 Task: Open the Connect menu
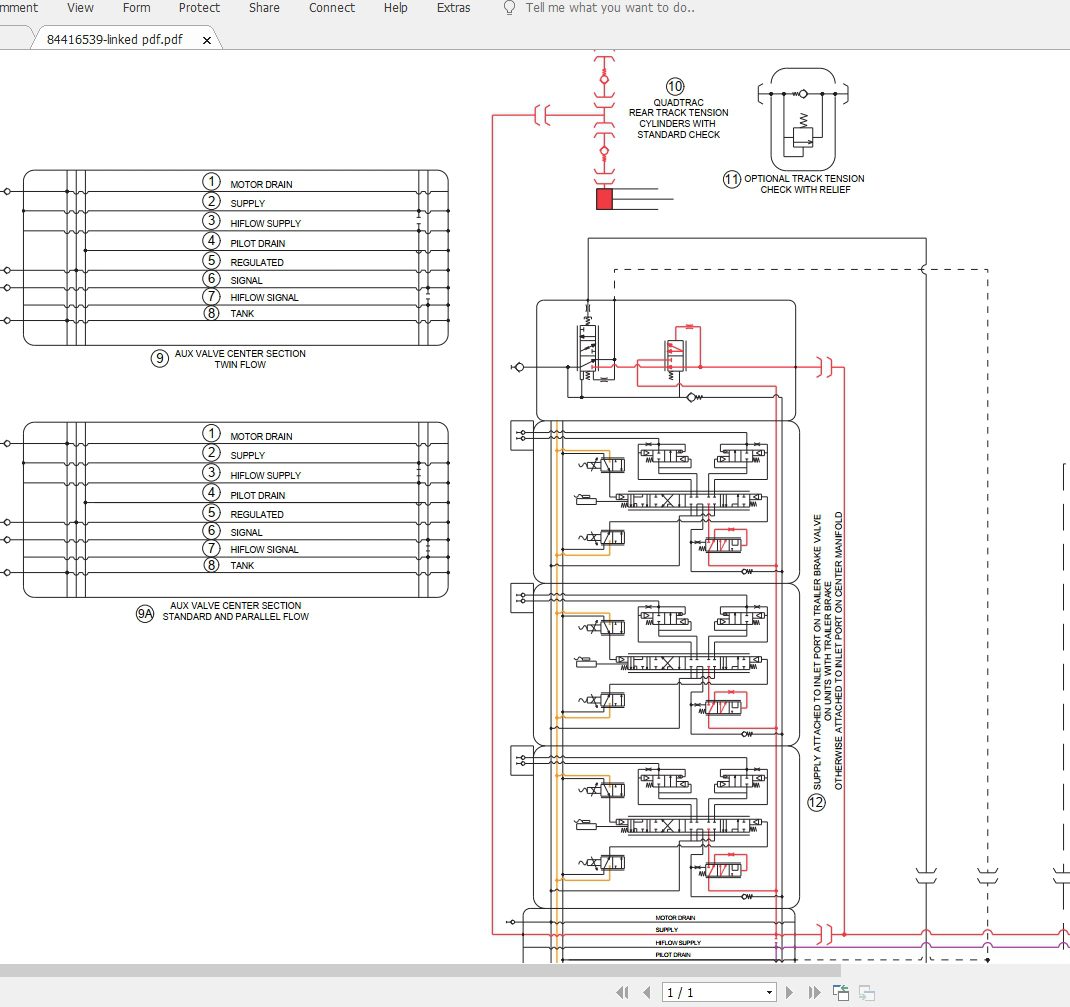pos(331,8)
